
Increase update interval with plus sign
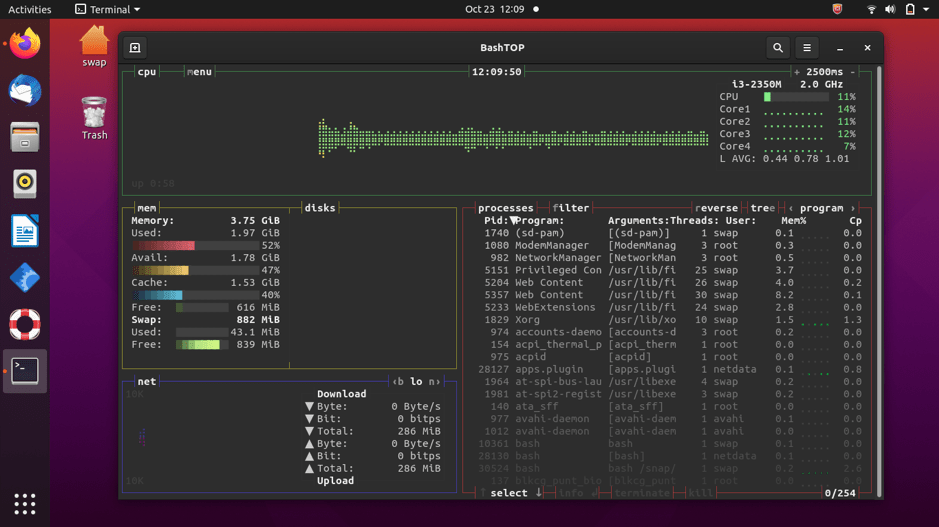tap(796, 71)
